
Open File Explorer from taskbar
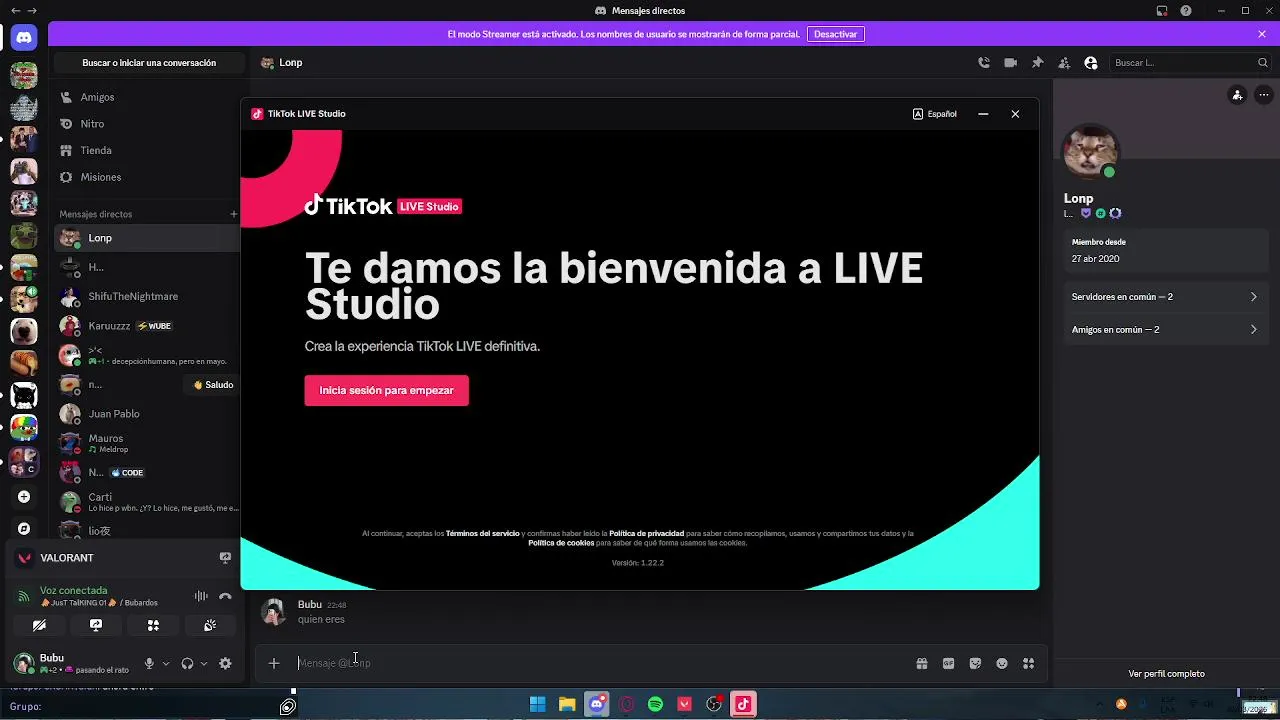pyautogui.click(x=567, y=705)
